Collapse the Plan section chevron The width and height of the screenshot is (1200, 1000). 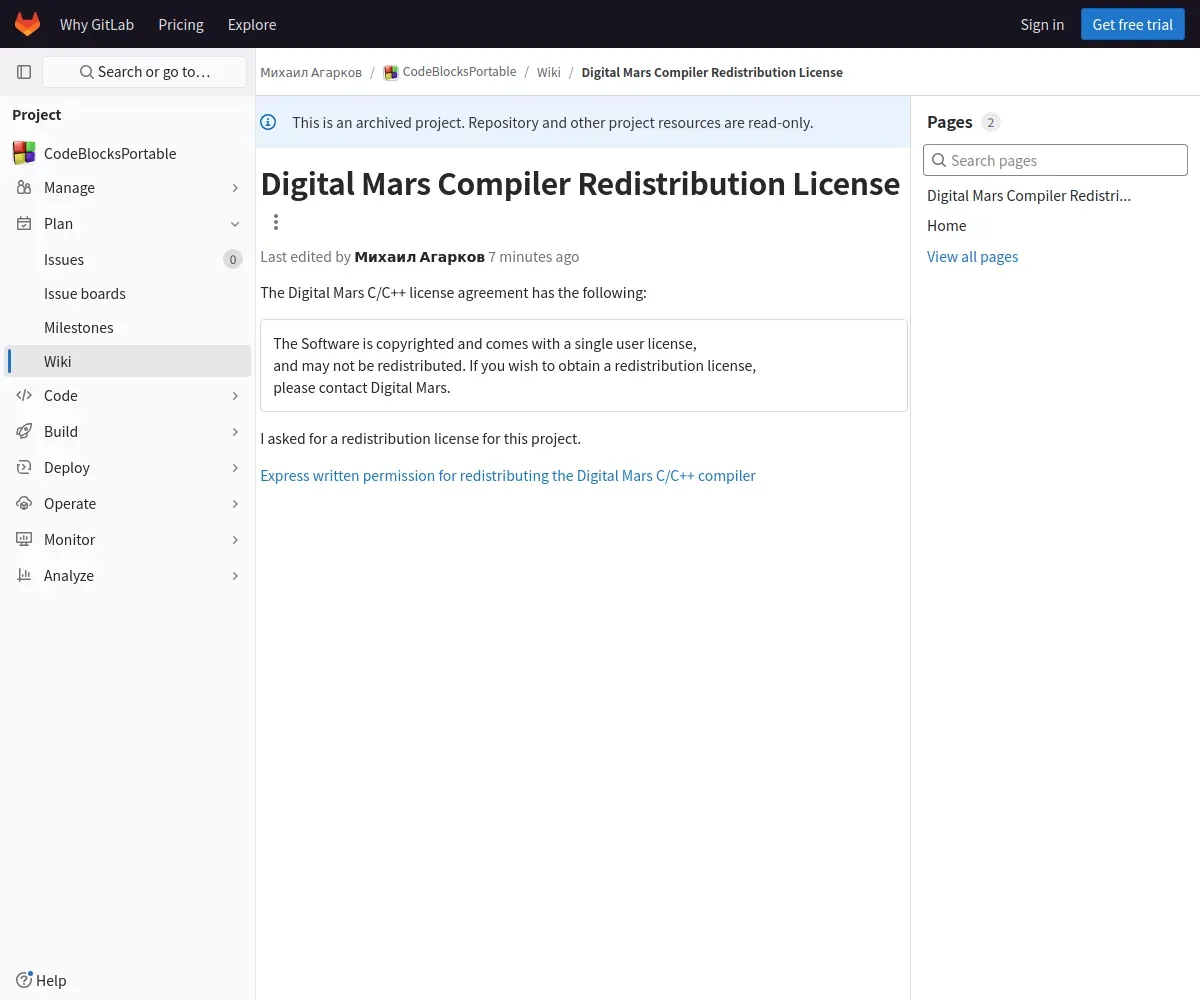[x=235, y=224]
